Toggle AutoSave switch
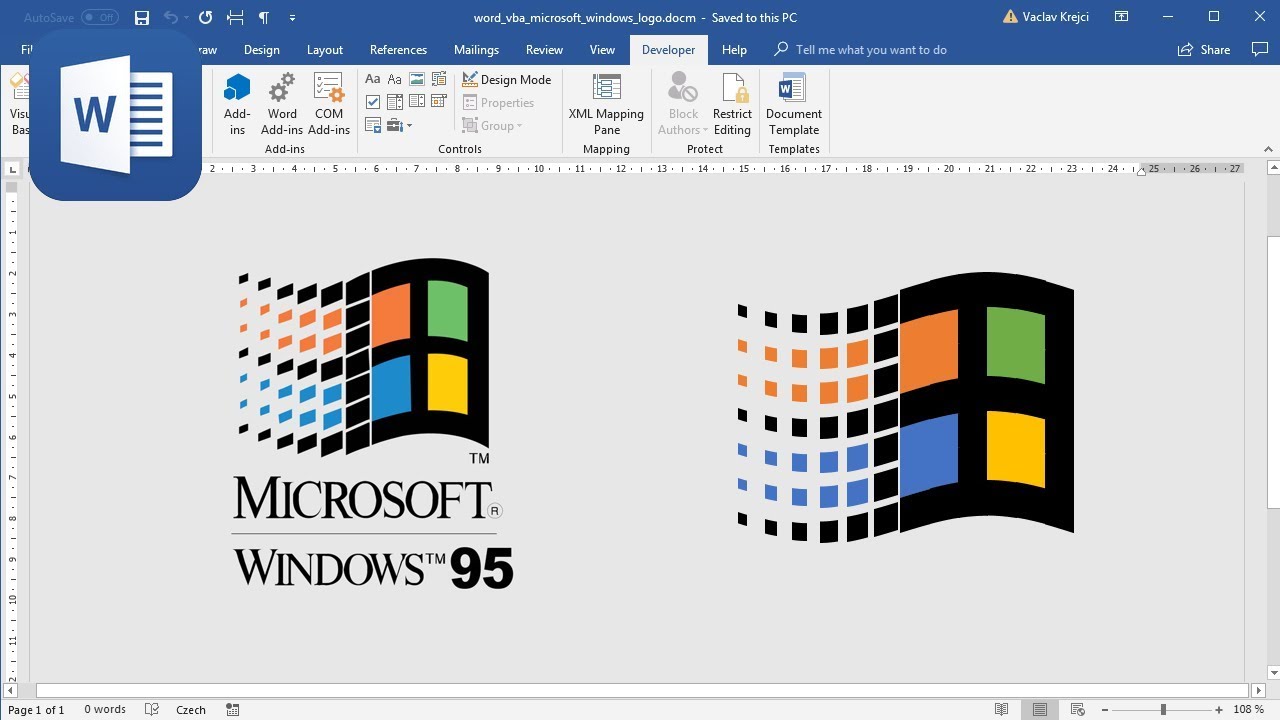Image resolution: width=1280 pixels, height=720 pixels. click(100, 17)
